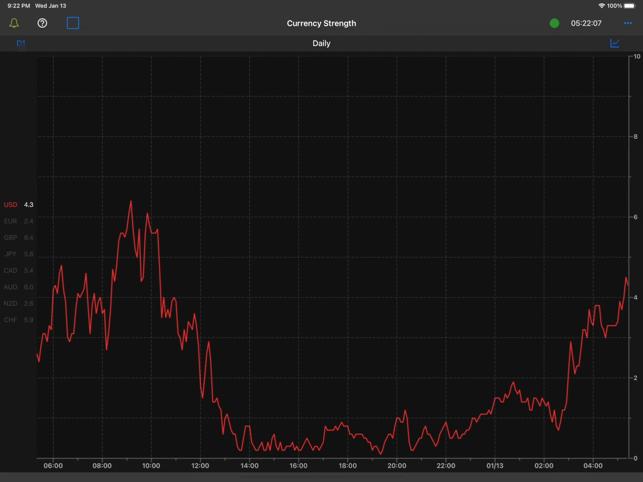The image size is (643, 482).
Task: Tap the blue square layout icon
Action: point(73,23)
